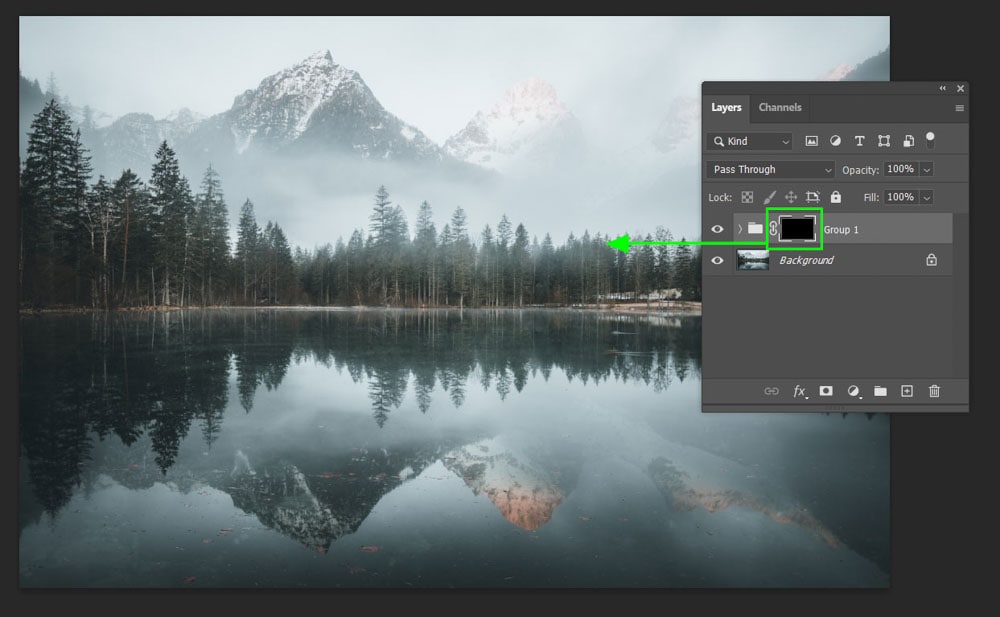Open the Layers panel flyout menu

click(x=959, y=108)
